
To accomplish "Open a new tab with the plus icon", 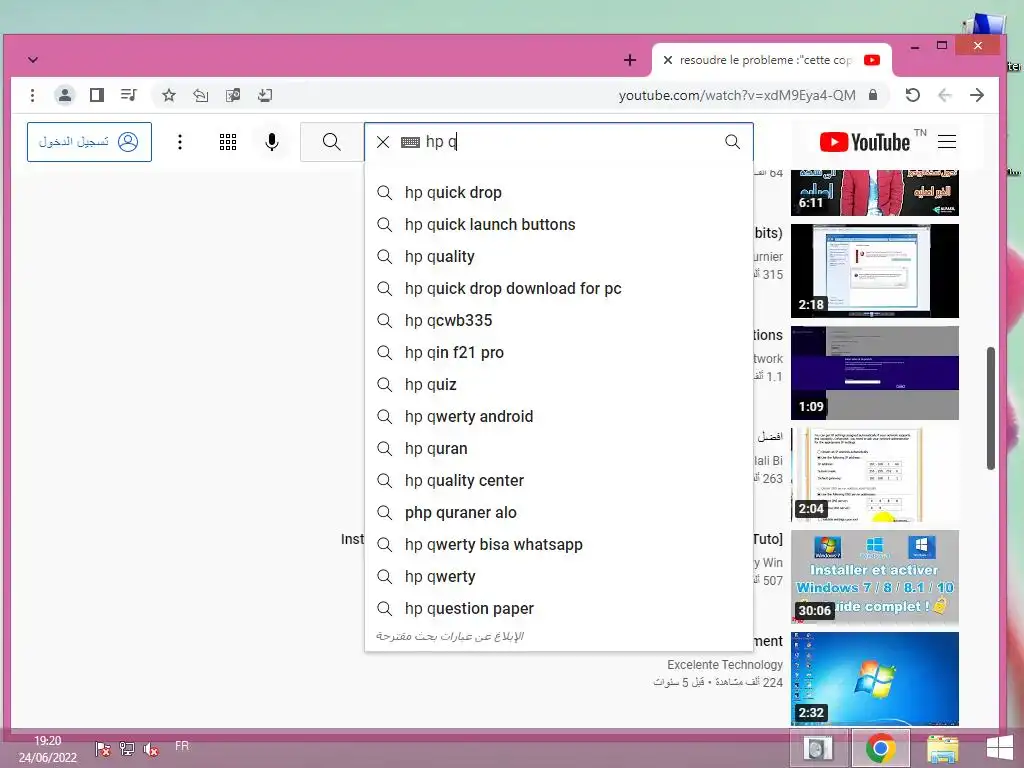I will [x=630, y=60].
